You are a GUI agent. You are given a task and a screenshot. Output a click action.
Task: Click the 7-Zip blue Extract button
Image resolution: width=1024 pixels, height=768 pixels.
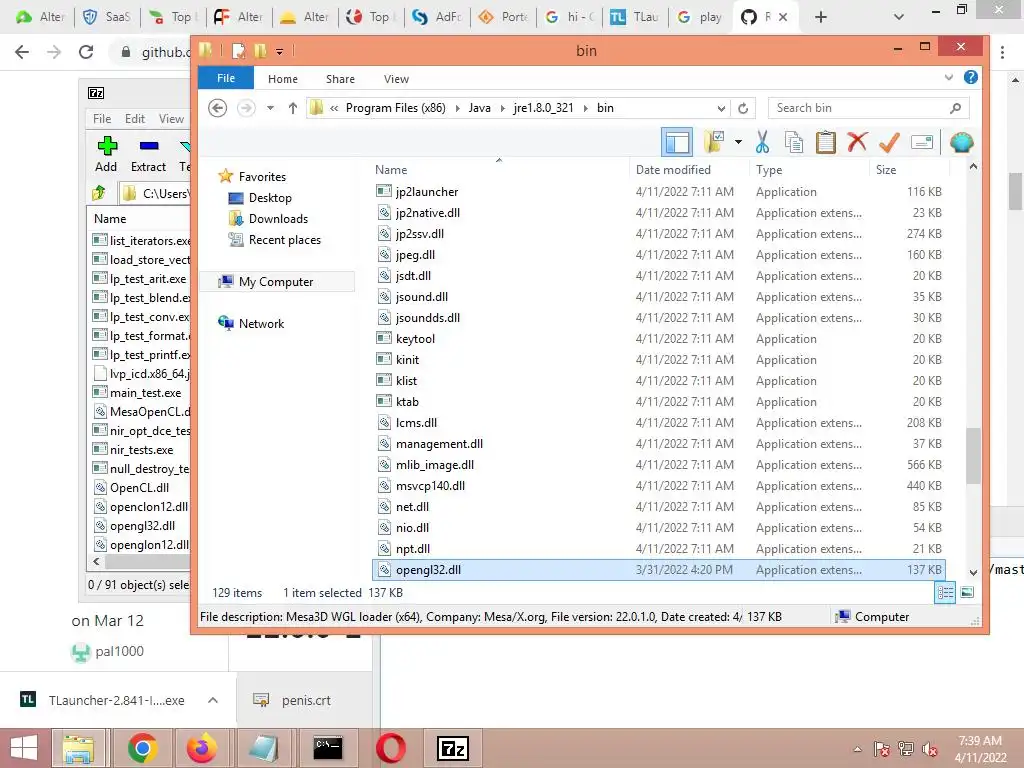click(148, 154)
